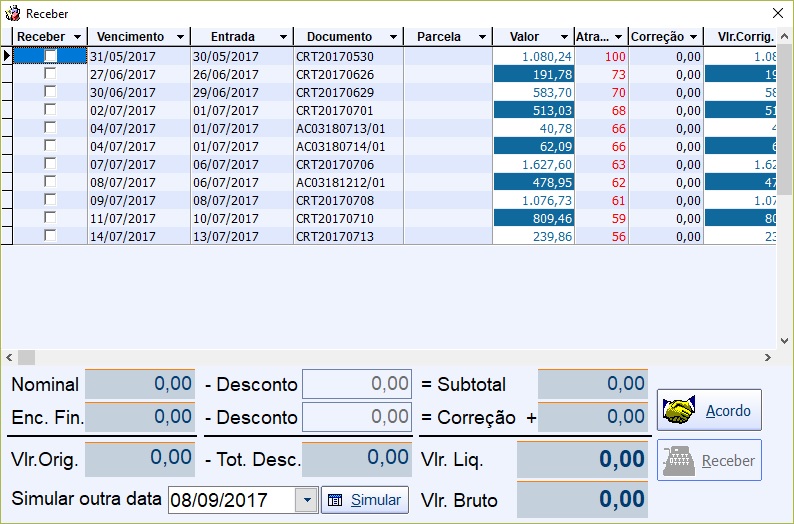Screen dimensions: 794x524
Task: Select Vencimento cell 09/07/2017
Action: point(139,200)
